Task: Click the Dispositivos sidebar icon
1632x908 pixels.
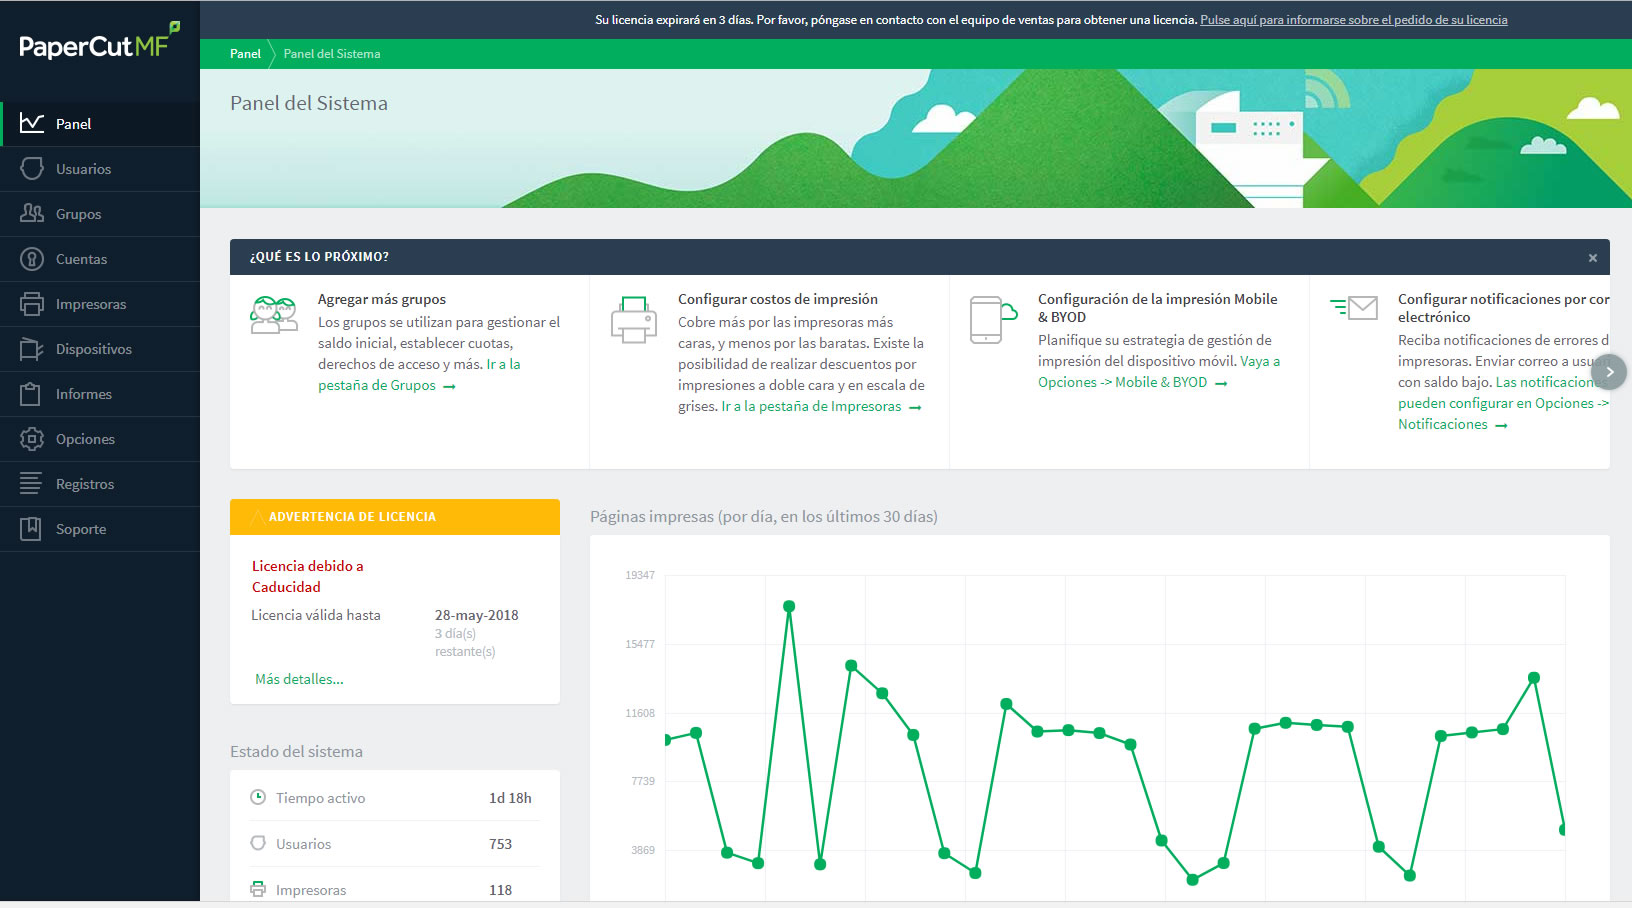Action: pos(32,349)
